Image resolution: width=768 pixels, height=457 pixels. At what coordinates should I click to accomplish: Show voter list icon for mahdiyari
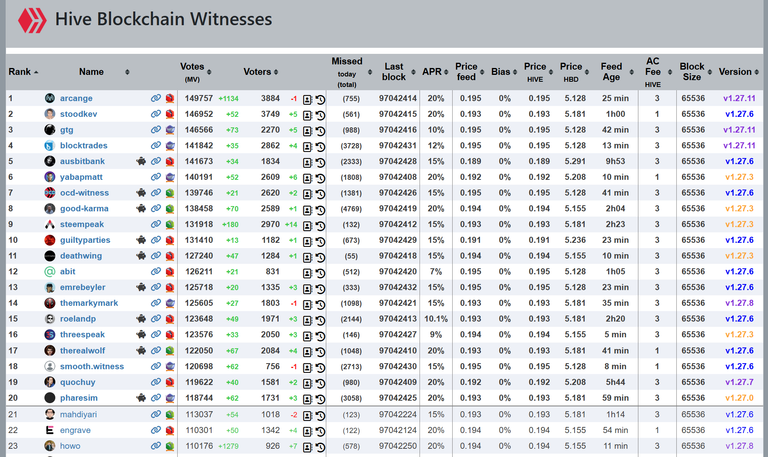(x=307, y=416)
